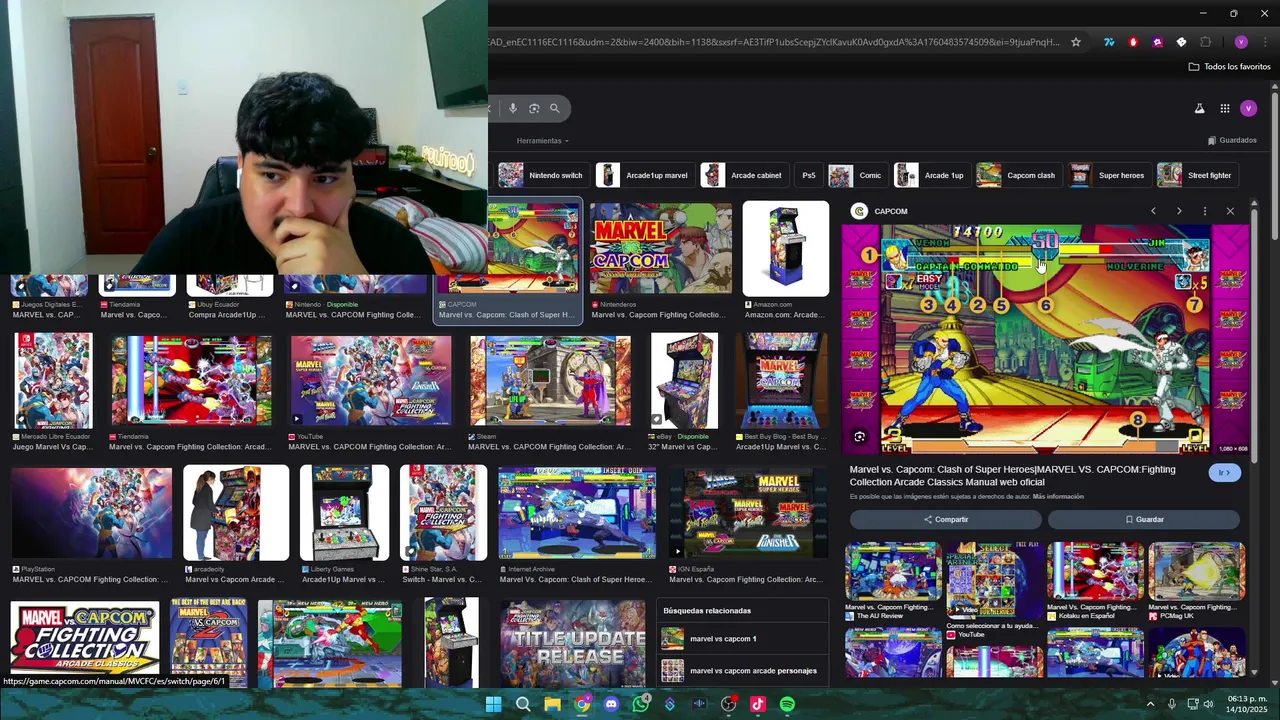The image size is (1280, 720).
Task: Show hidden system tray icons
Action: (x=1150, y=704)
